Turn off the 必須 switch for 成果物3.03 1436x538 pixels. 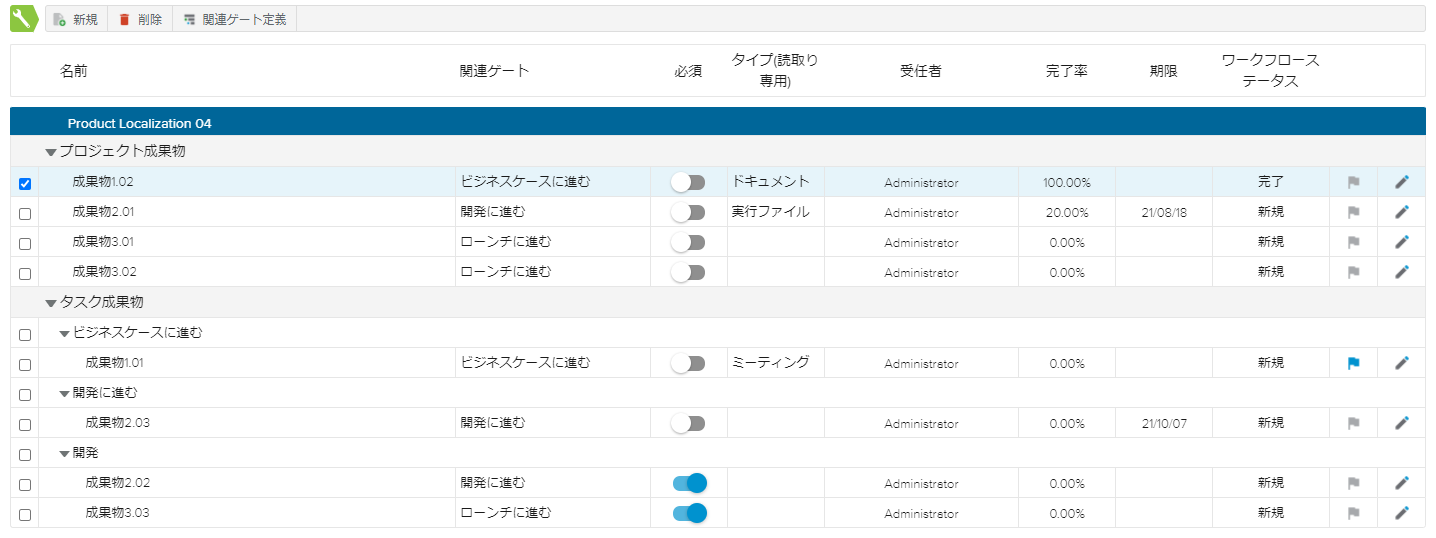689,513
